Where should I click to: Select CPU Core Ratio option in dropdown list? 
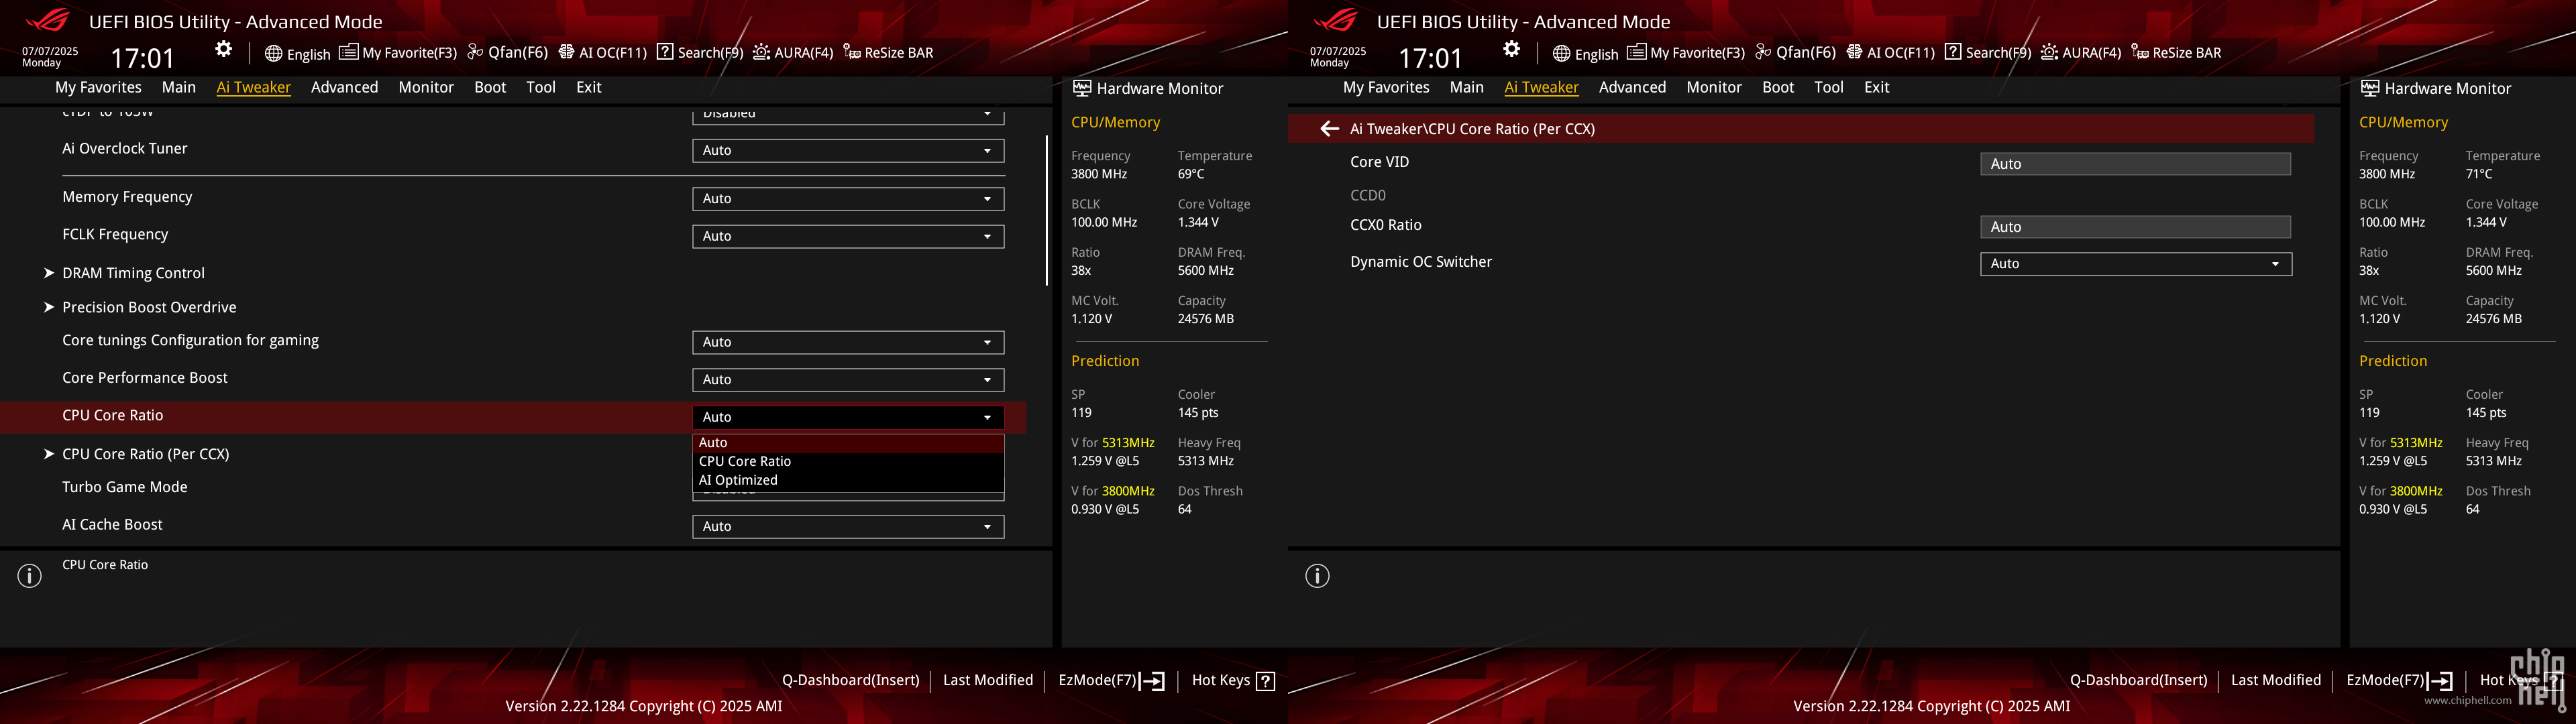[848, 462]
